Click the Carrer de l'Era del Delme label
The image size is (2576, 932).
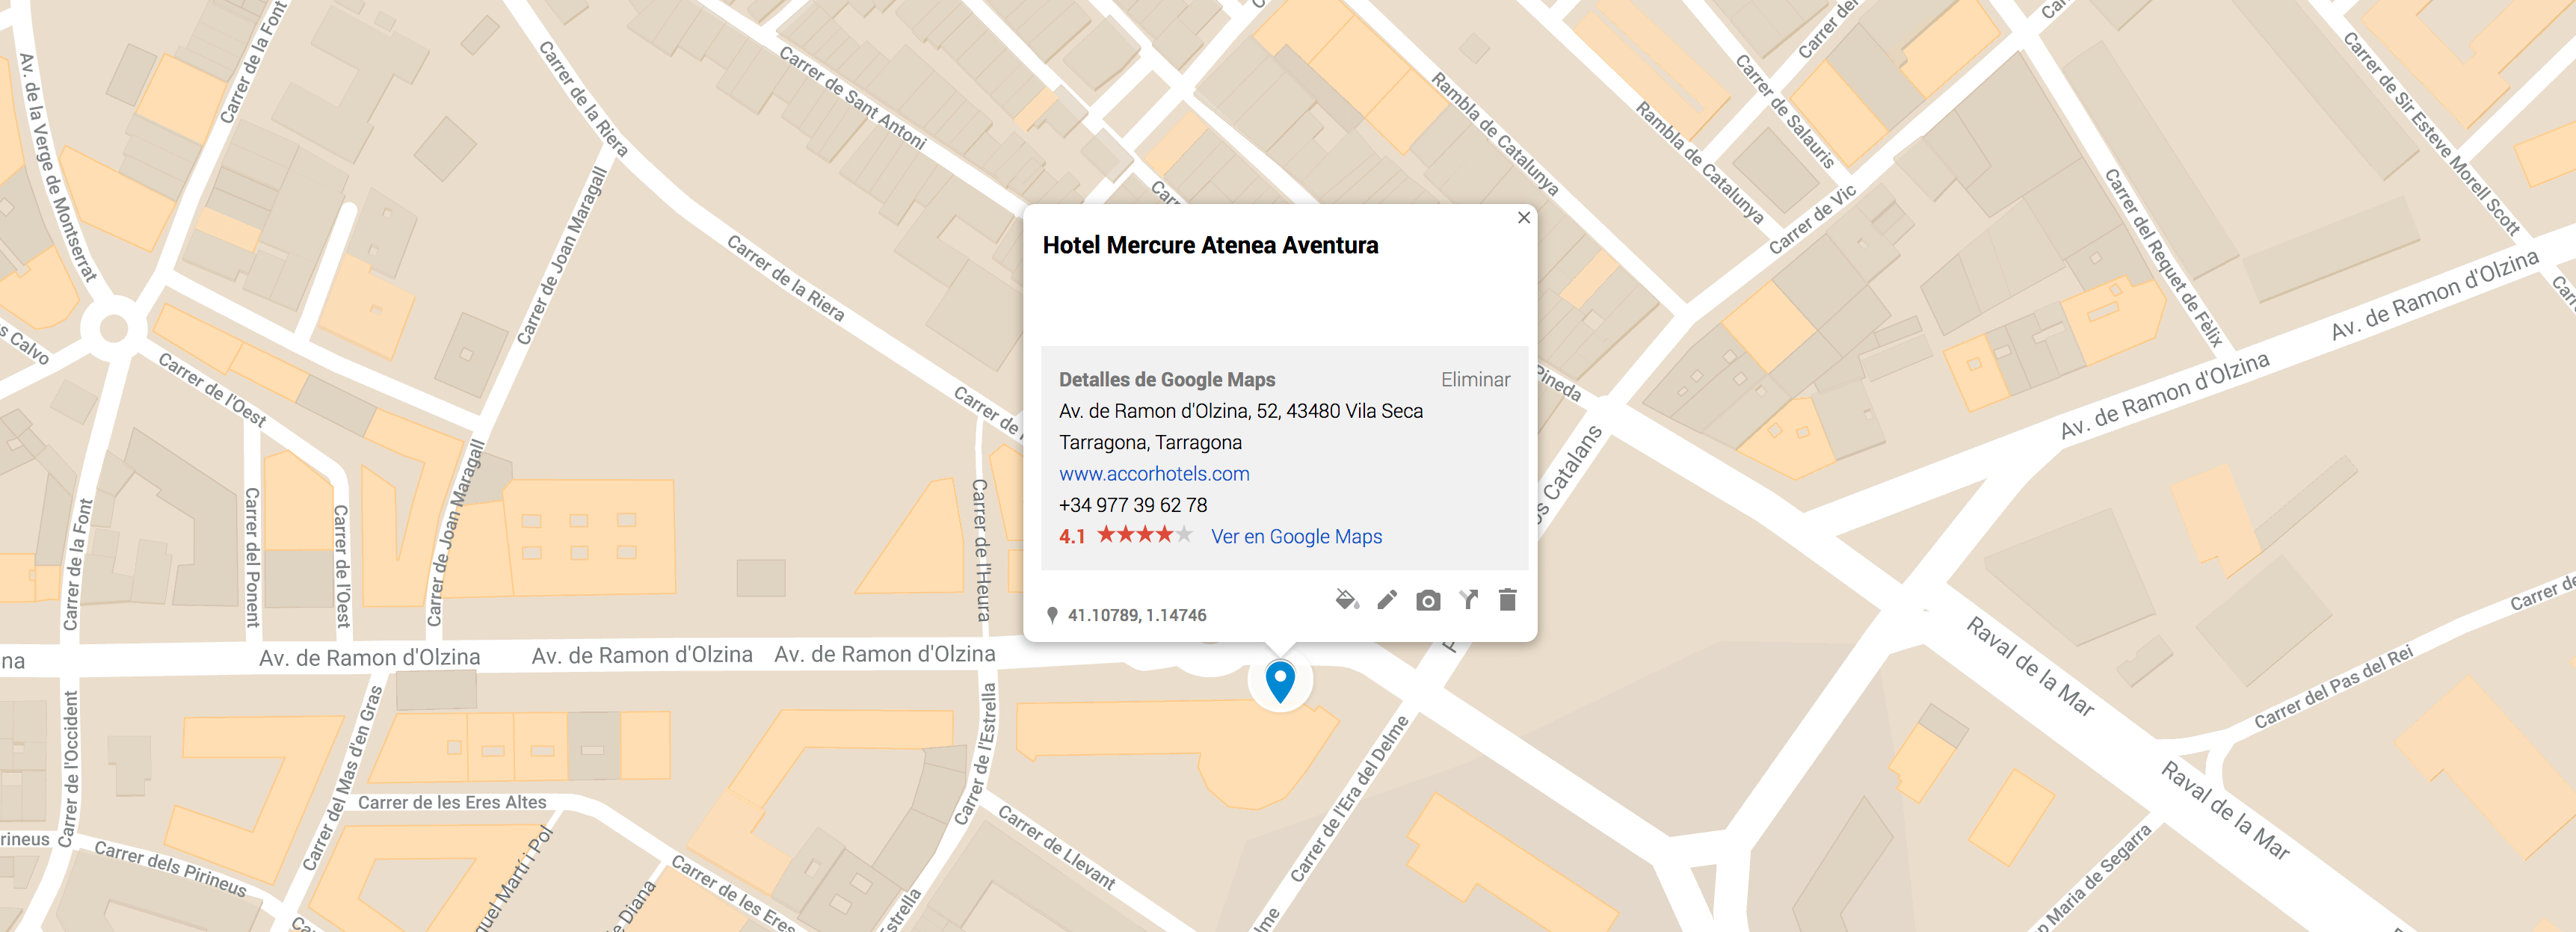coord(1349,799)
